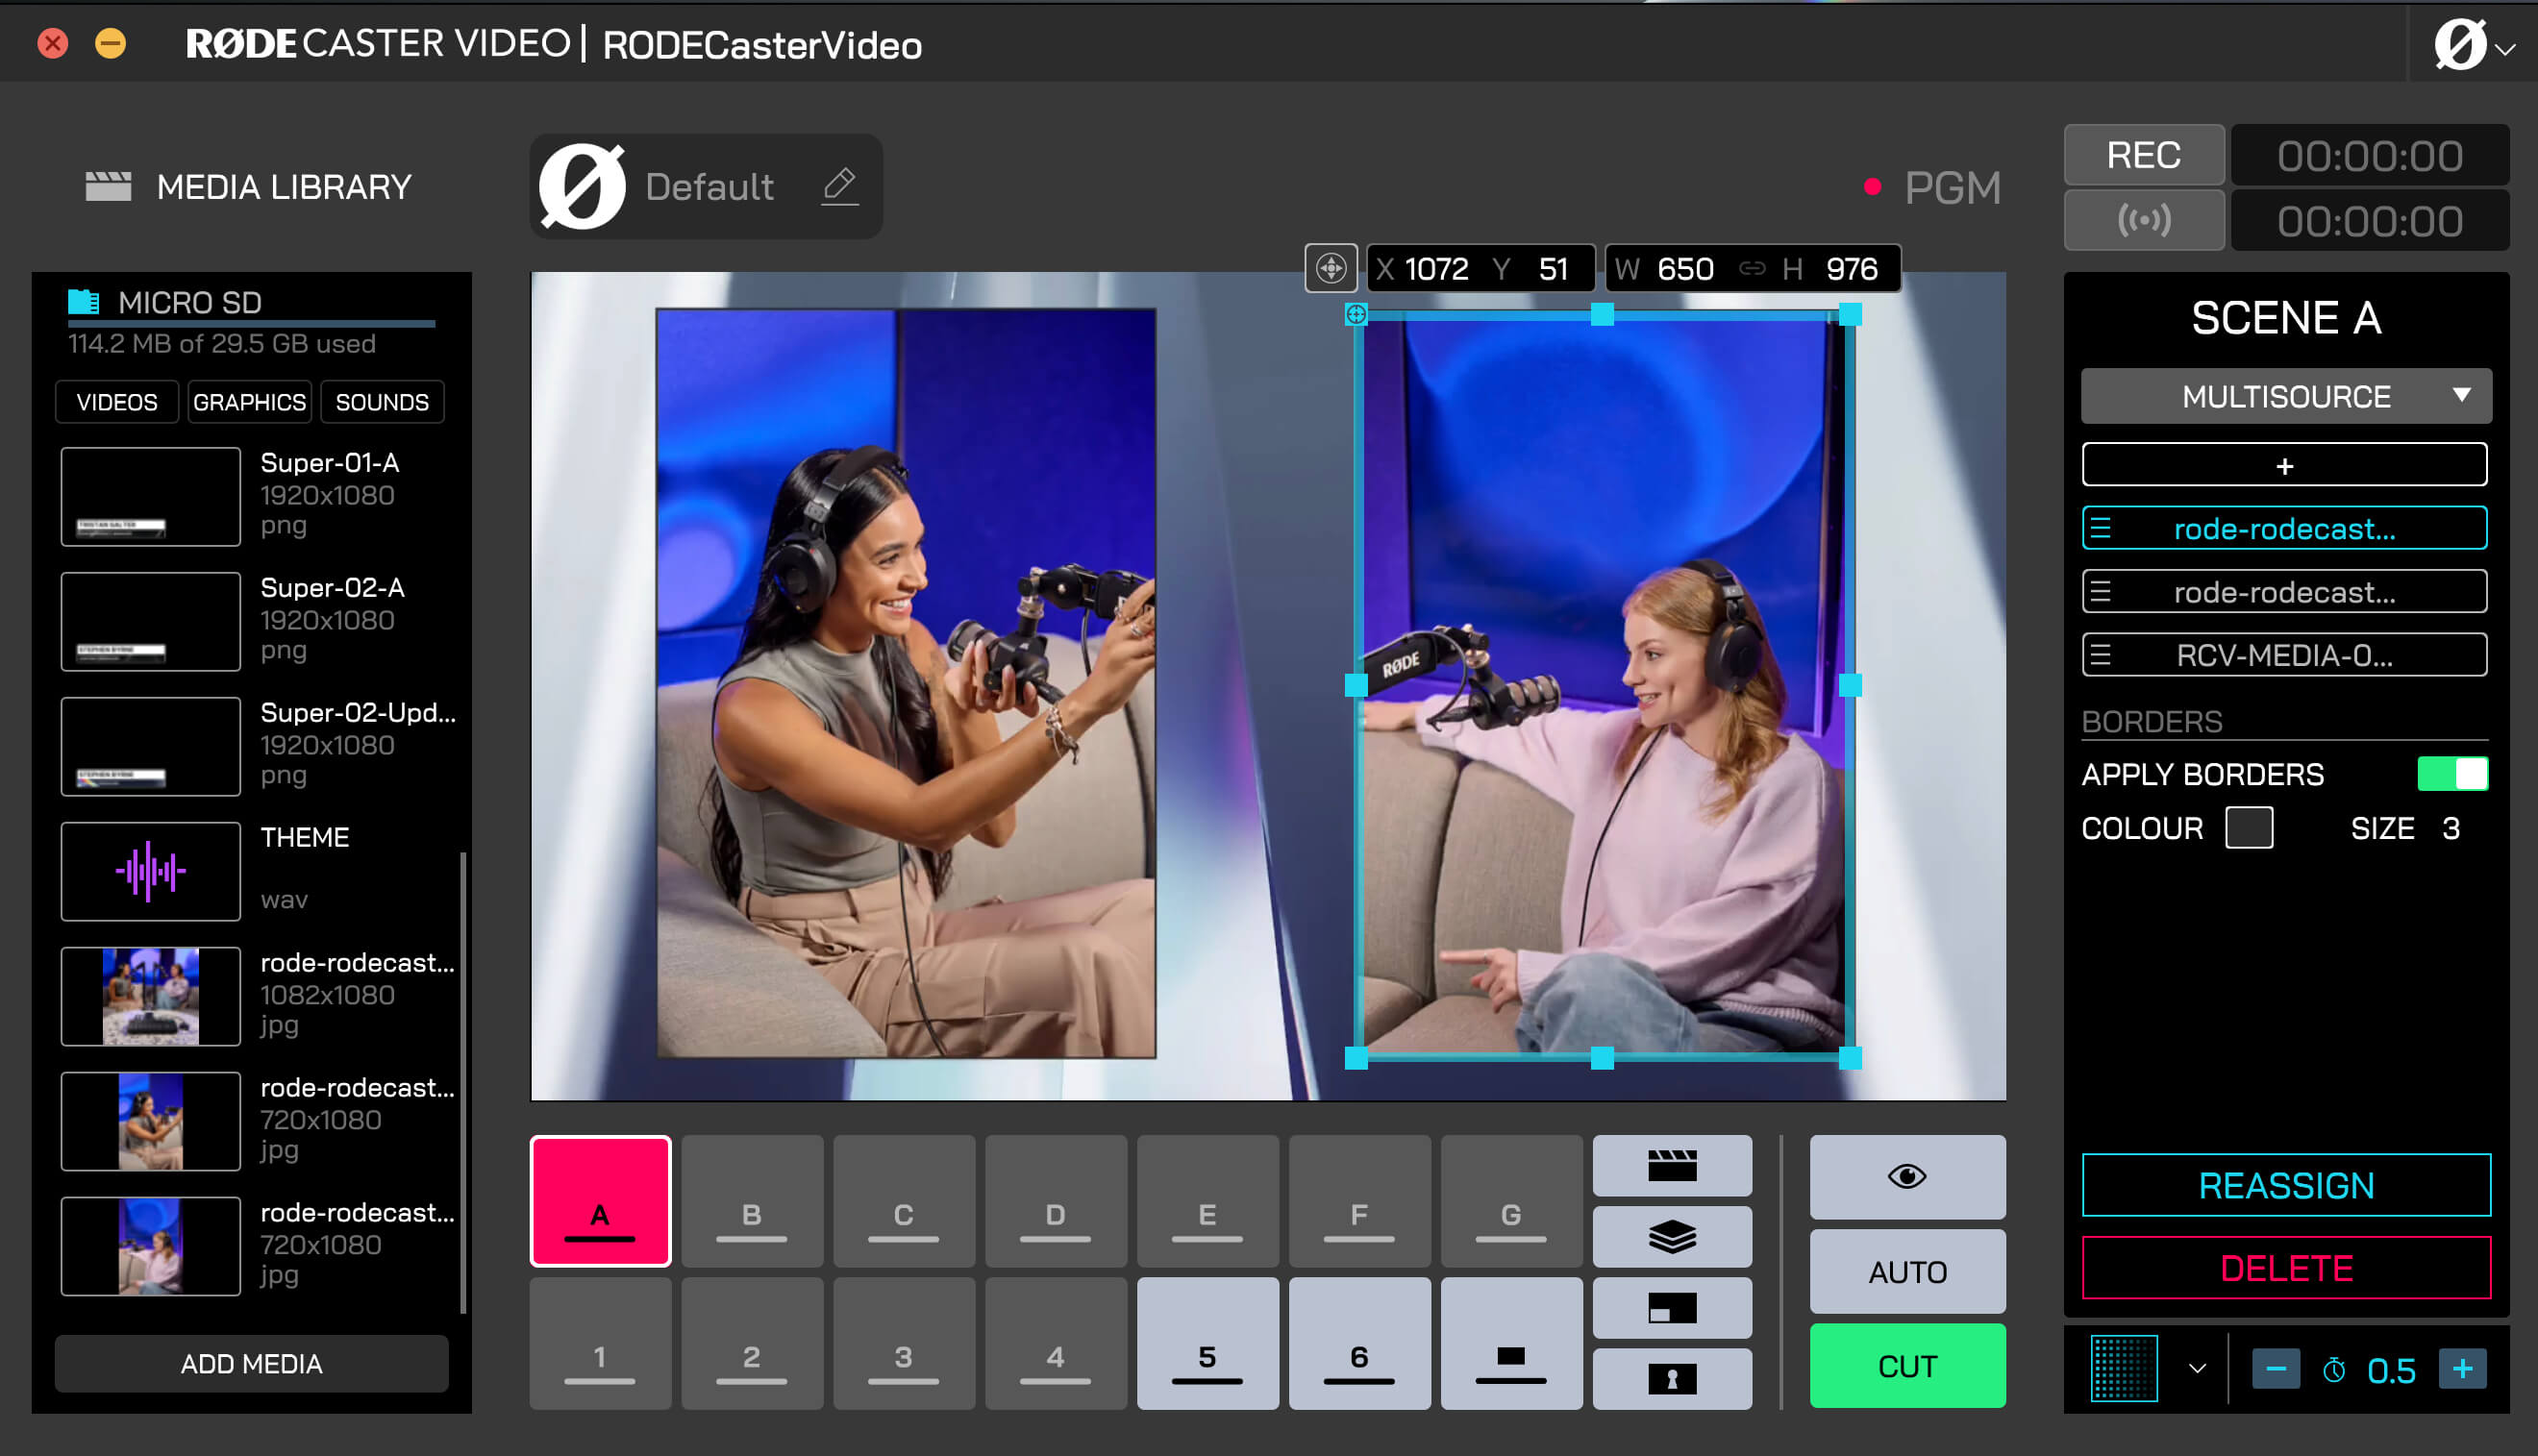Enable AUTO transition mode

(x=1908, y=1271)
